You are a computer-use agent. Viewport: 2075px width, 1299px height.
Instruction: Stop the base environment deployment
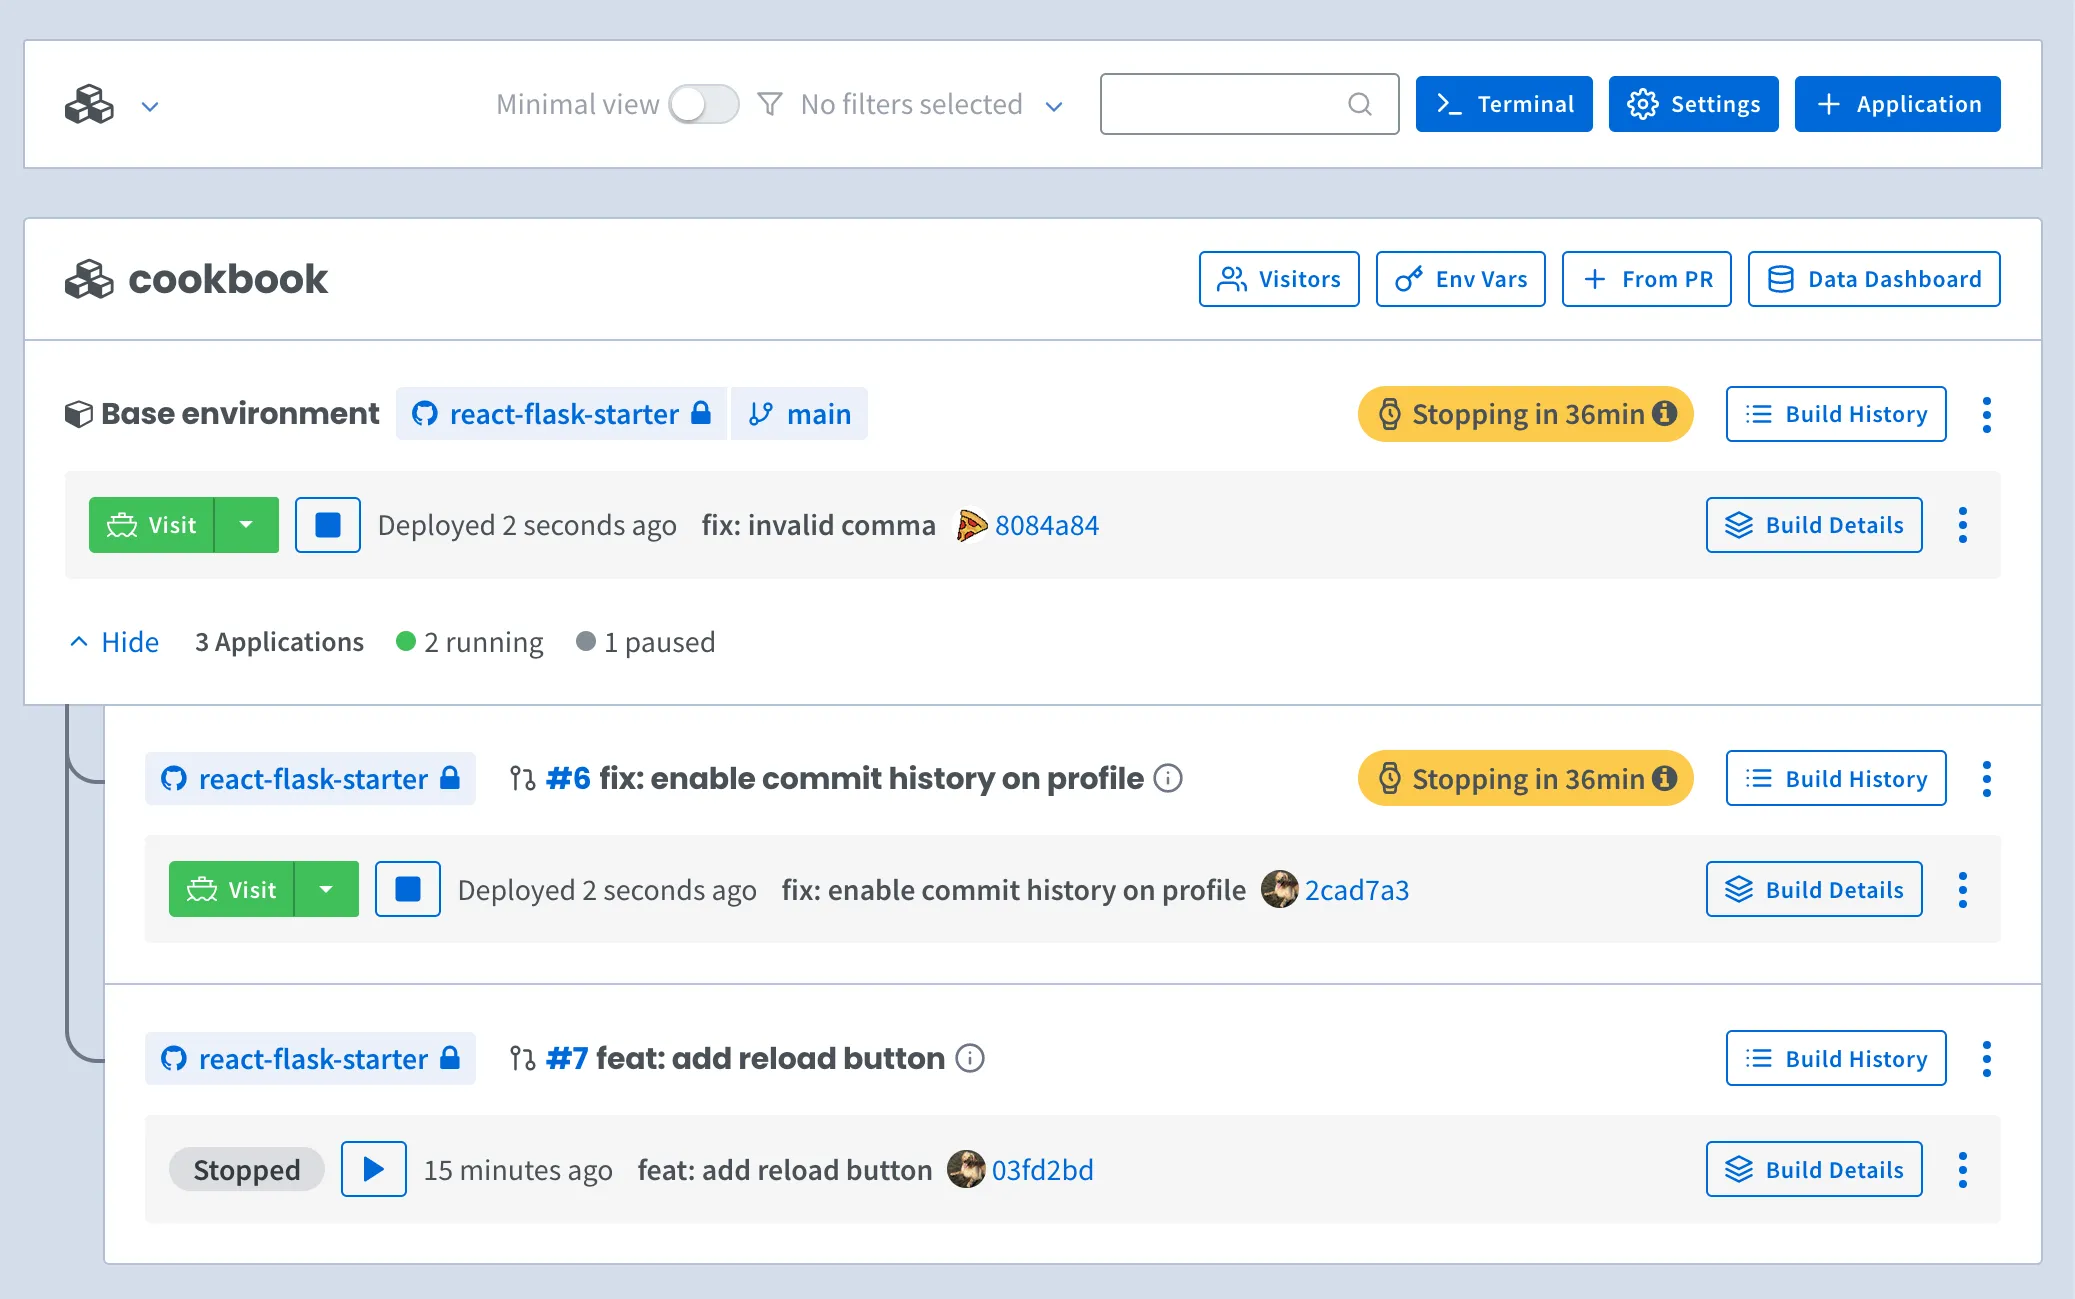pos(327,525)
